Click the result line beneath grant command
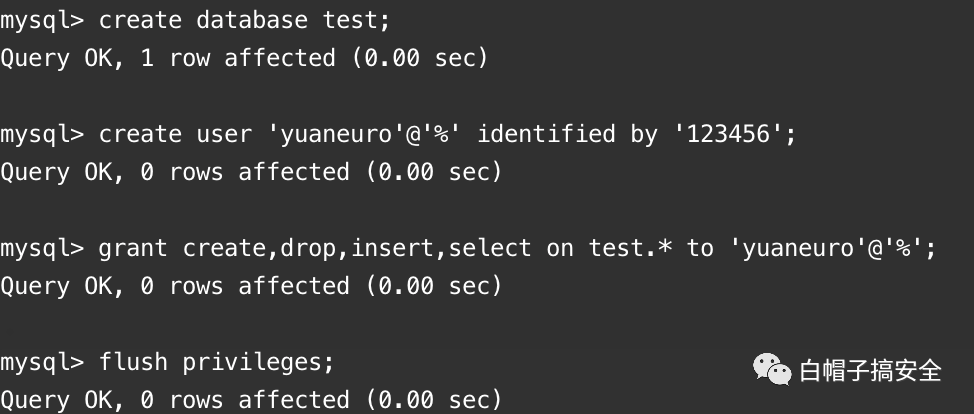 pos(251,286)
